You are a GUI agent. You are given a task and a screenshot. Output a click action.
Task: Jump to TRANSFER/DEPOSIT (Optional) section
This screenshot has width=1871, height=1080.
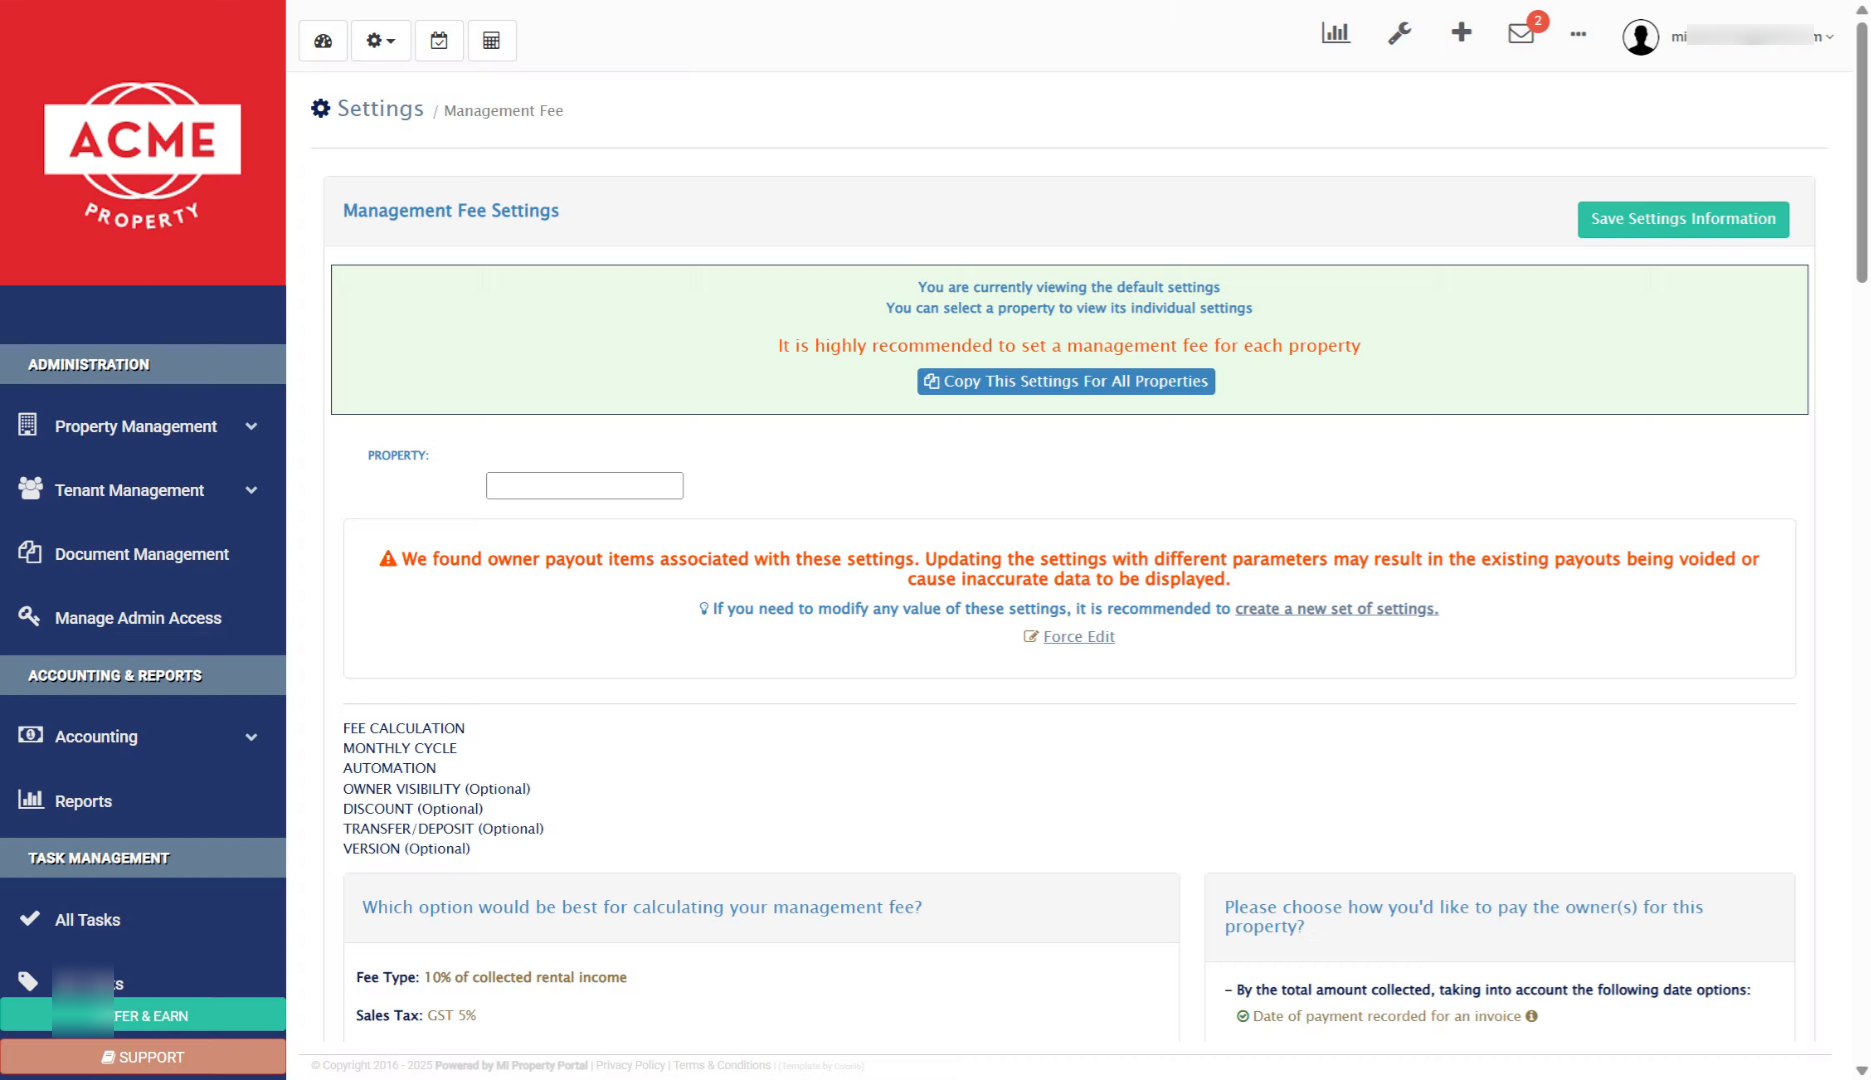(443, 829)
